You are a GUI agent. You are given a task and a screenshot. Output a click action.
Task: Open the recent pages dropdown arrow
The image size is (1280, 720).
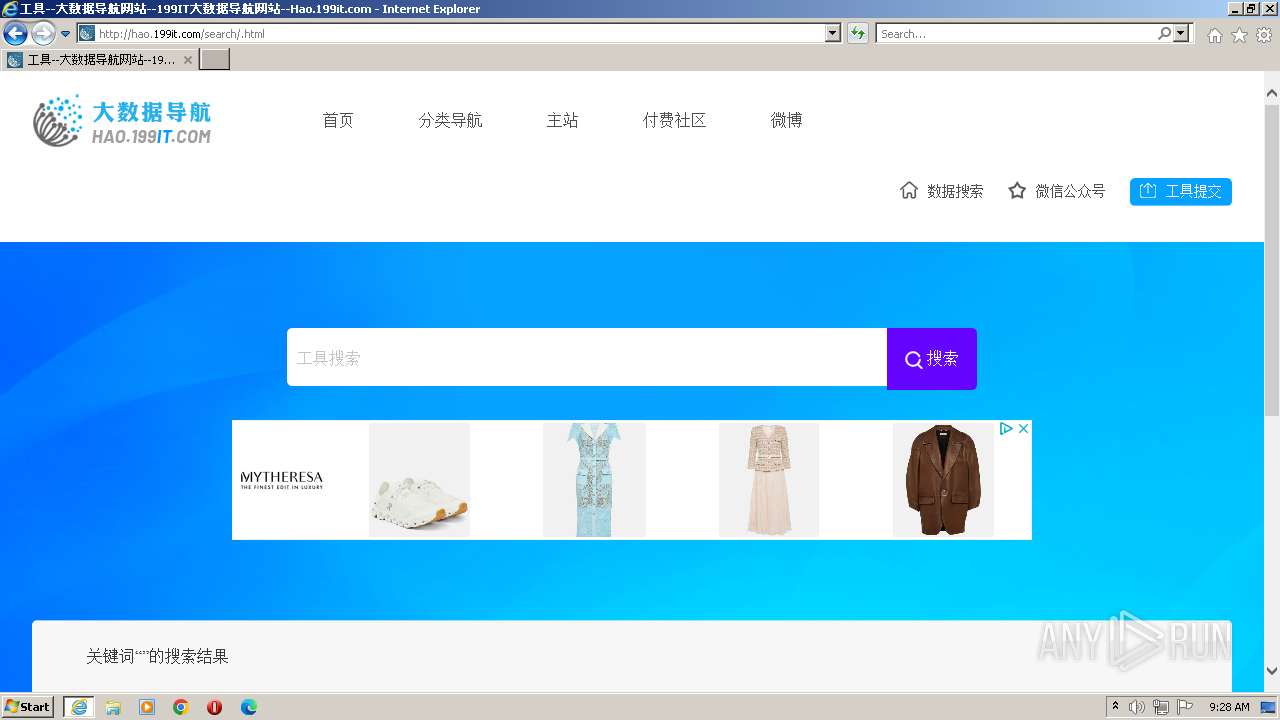tap(65, 34)
